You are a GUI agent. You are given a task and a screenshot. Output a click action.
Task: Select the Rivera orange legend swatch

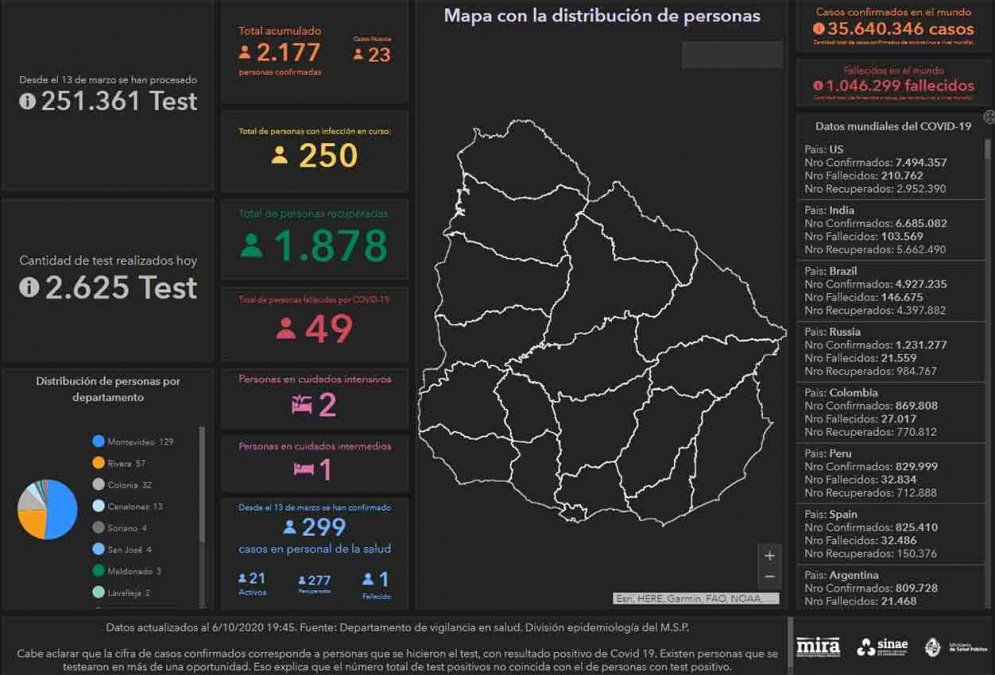pos(98,463)
